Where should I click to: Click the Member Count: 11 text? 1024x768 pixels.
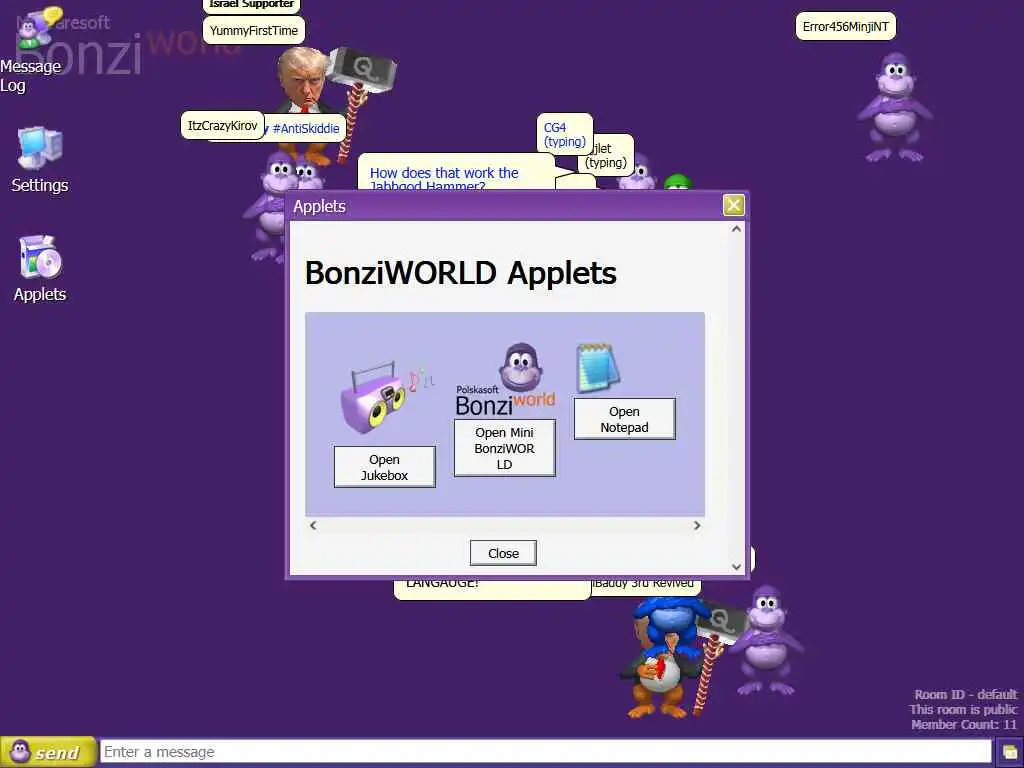click(x=963, y=724)
